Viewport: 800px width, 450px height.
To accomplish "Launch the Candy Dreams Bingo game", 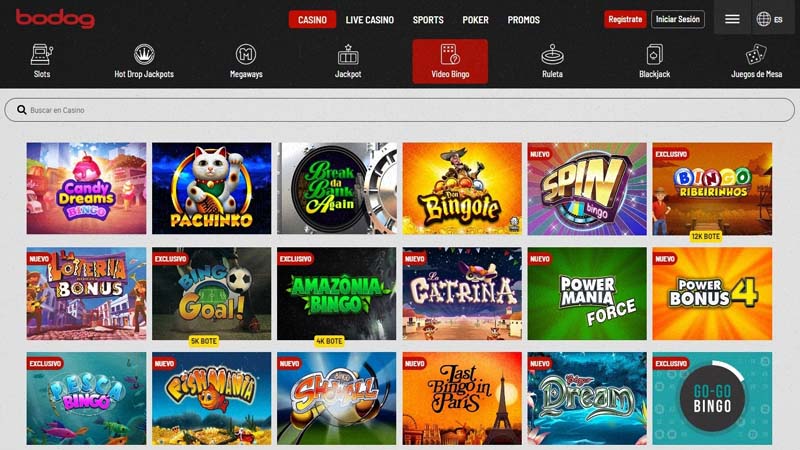I will 86,188.
